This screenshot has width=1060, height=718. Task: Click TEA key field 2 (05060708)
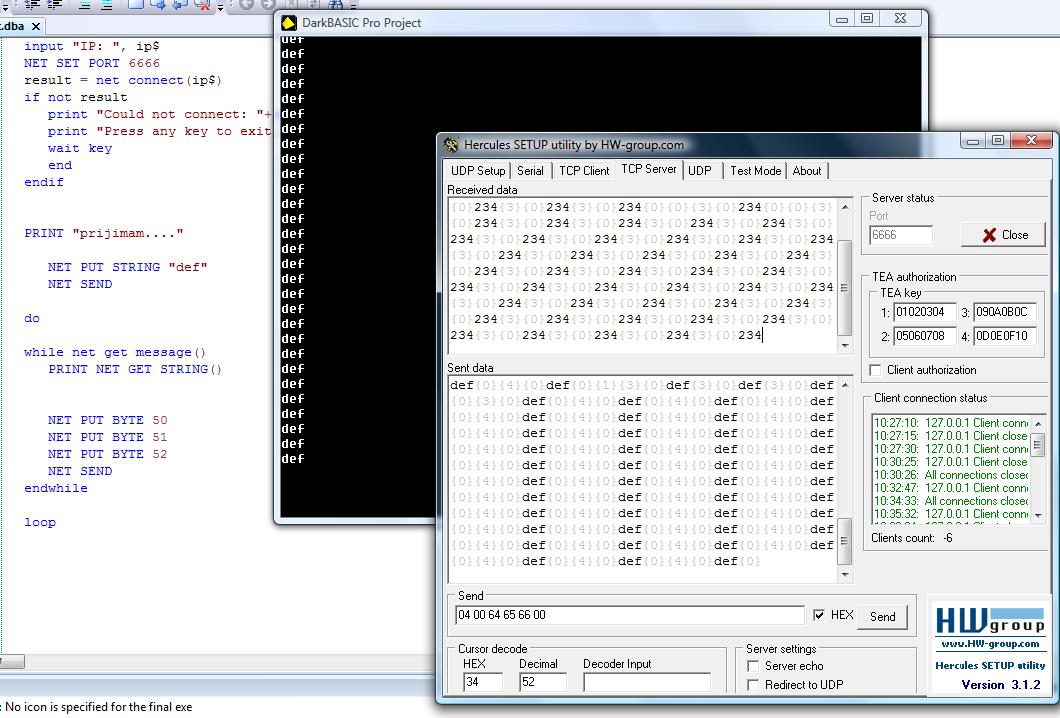(924, 335)
